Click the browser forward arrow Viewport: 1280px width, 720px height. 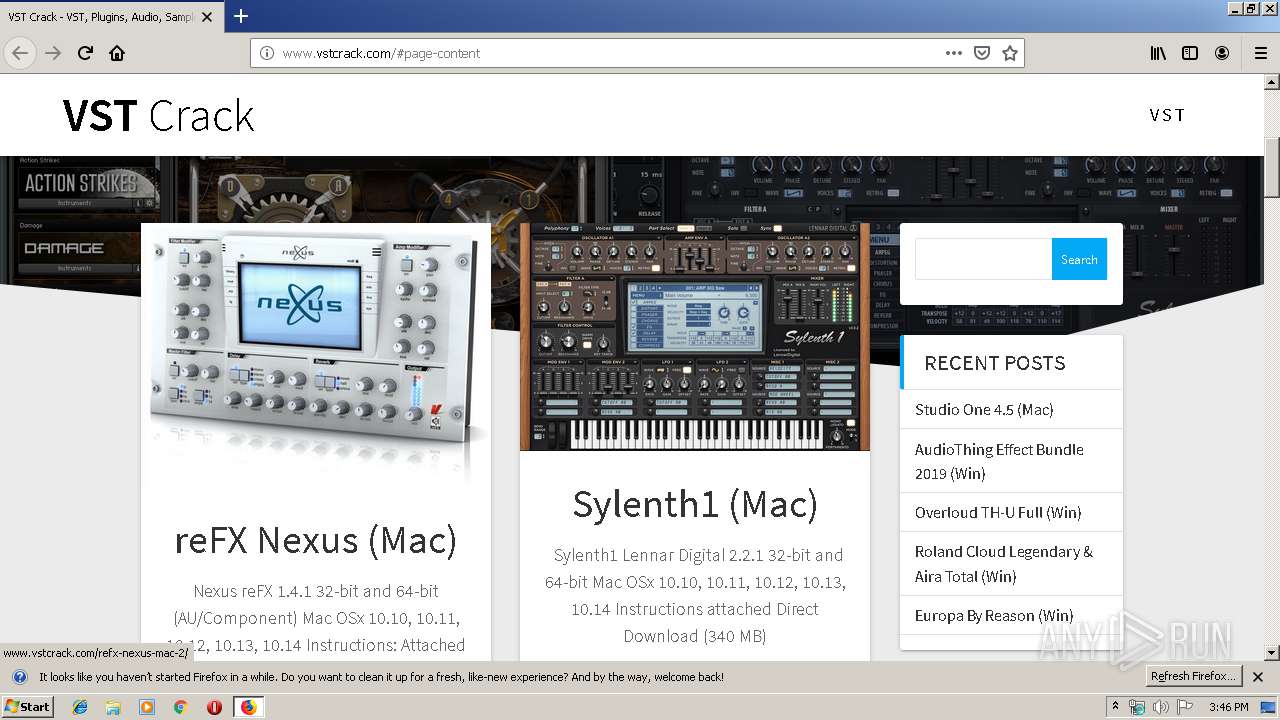pyautogui.click(x=53, y=53)
